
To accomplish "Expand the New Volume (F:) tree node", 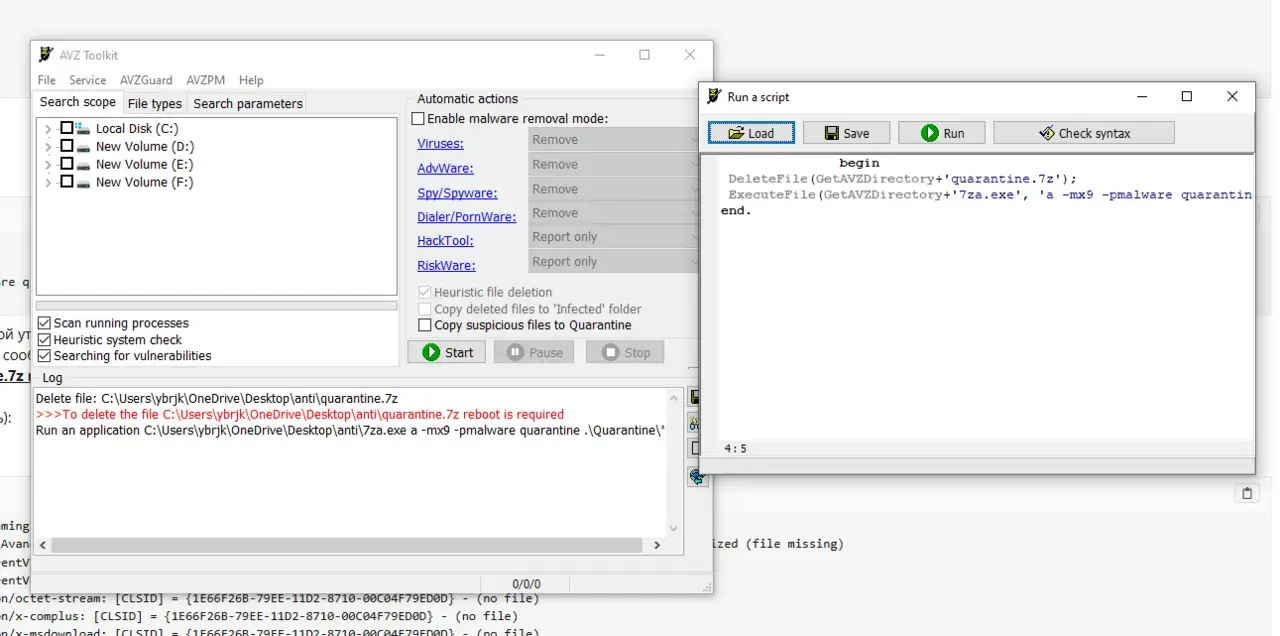I will (47, 182).
